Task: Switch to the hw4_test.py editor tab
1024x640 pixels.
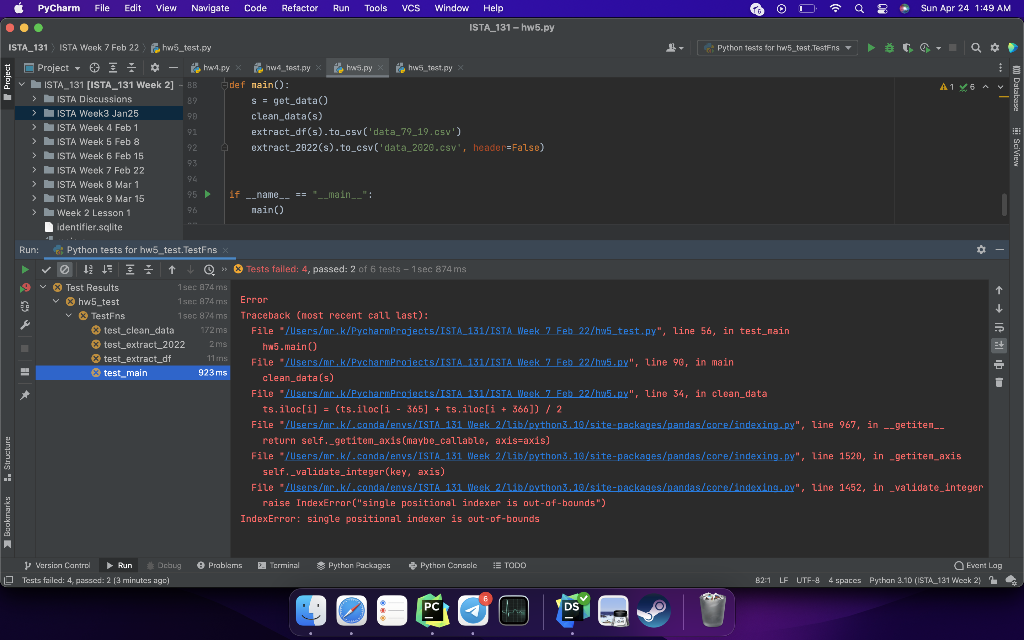Action: click(288, 68)
